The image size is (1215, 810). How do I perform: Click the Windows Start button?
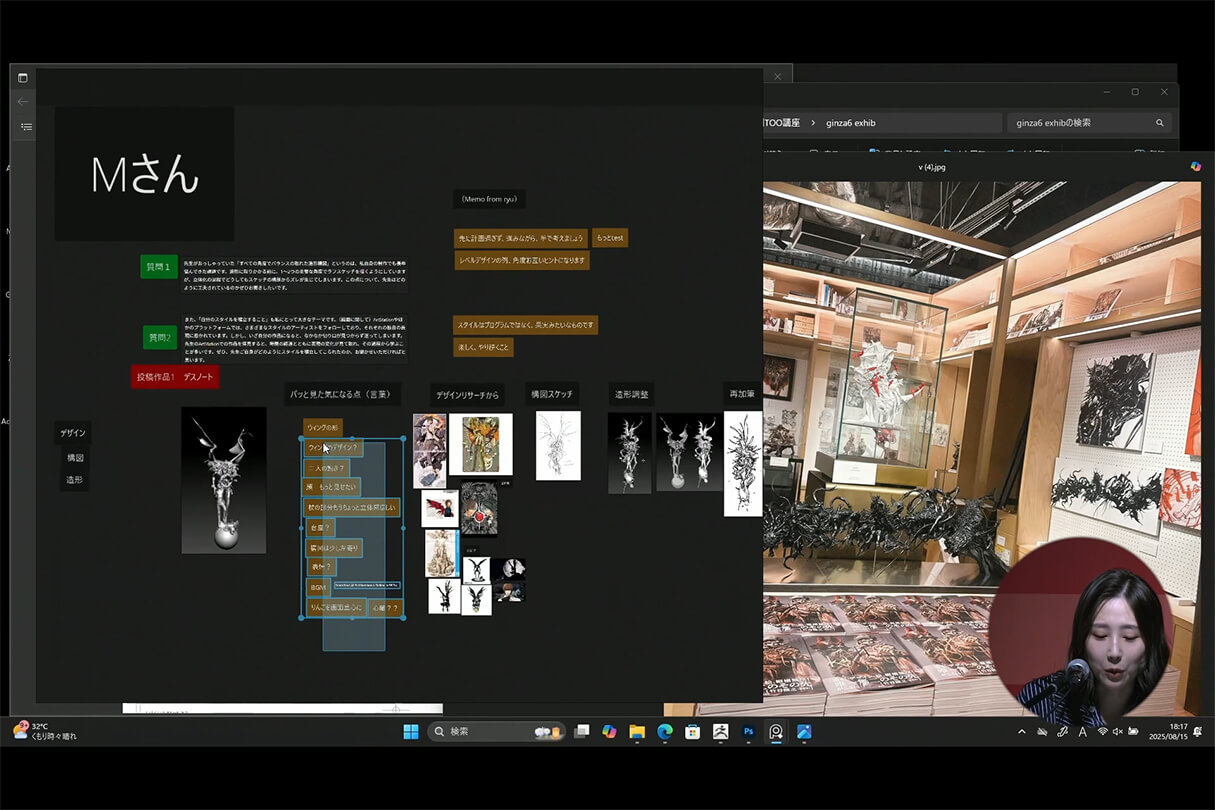(411, 732)
